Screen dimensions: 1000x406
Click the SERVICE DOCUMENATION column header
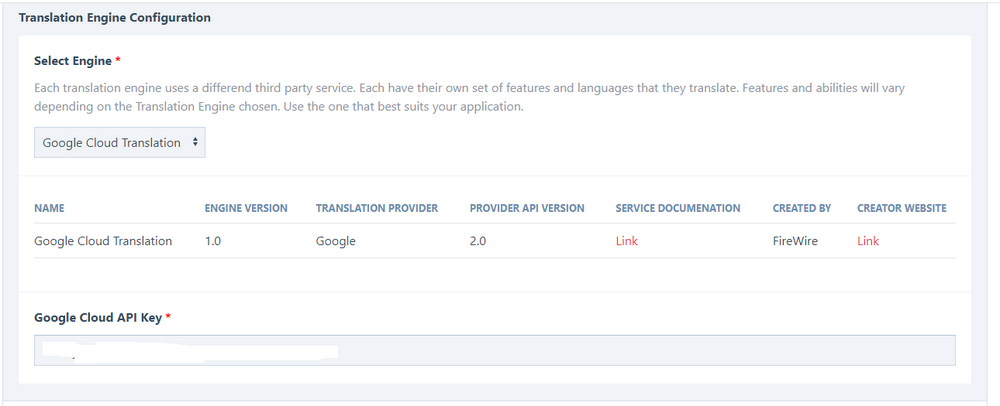click(x=678, y=208)
